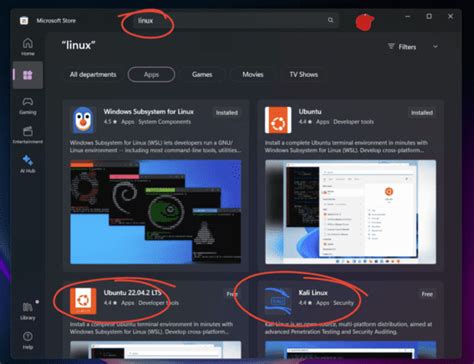
Task: Click the WSL description text
Action: 155,147
